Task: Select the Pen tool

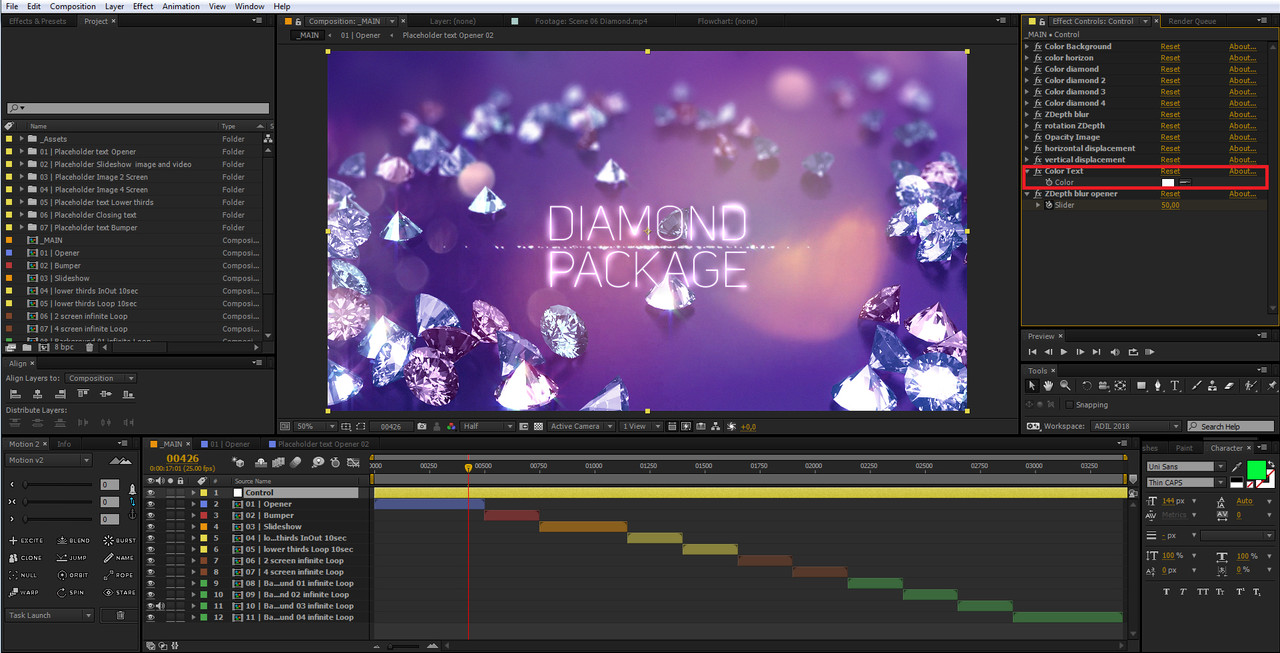Action: tap(1158, 385)
